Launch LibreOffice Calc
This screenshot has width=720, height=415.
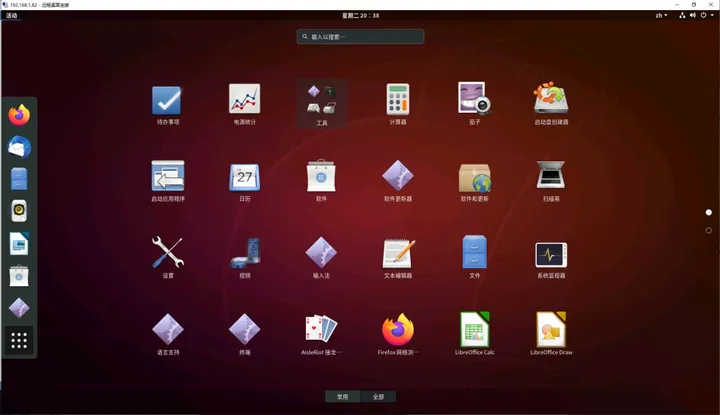474,334
